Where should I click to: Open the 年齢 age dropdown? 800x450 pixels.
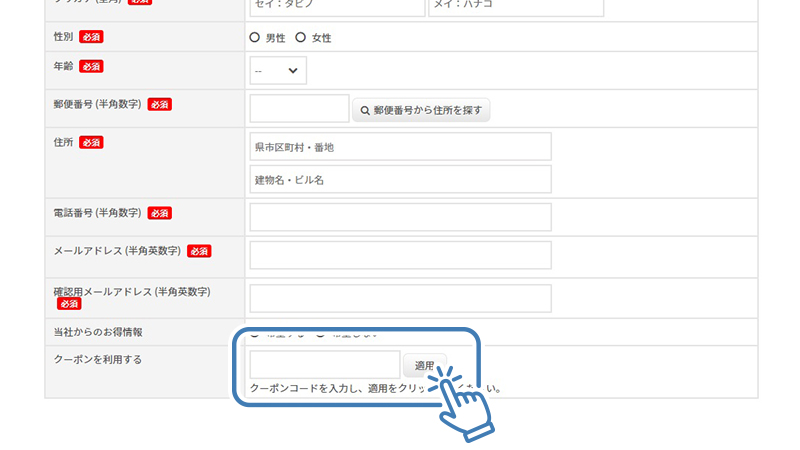[278, 71]
